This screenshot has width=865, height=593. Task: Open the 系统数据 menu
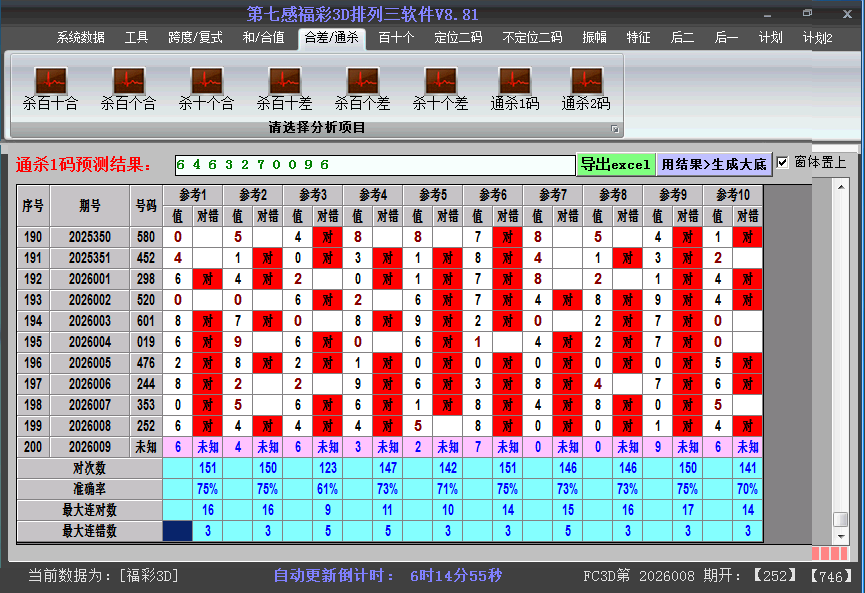[x=80, y=38]
